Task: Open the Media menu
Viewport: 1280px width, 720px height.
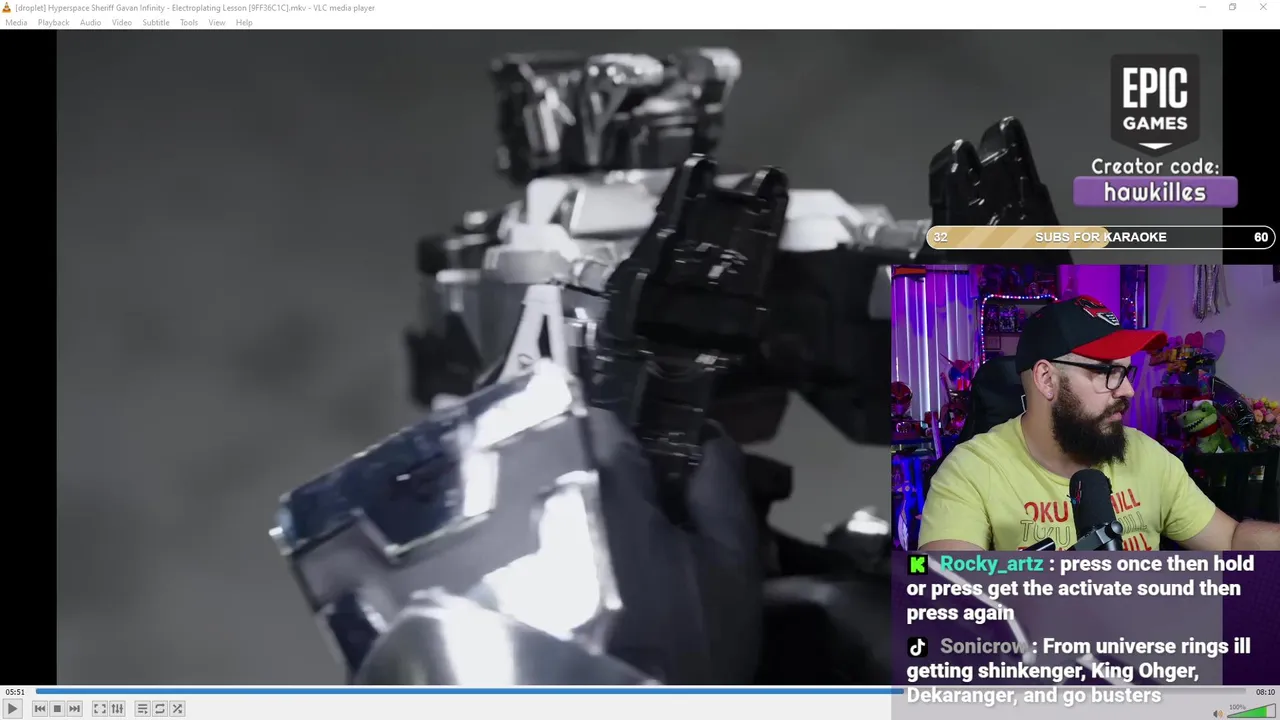Action: pyautogui.click(x=16, y=22)
